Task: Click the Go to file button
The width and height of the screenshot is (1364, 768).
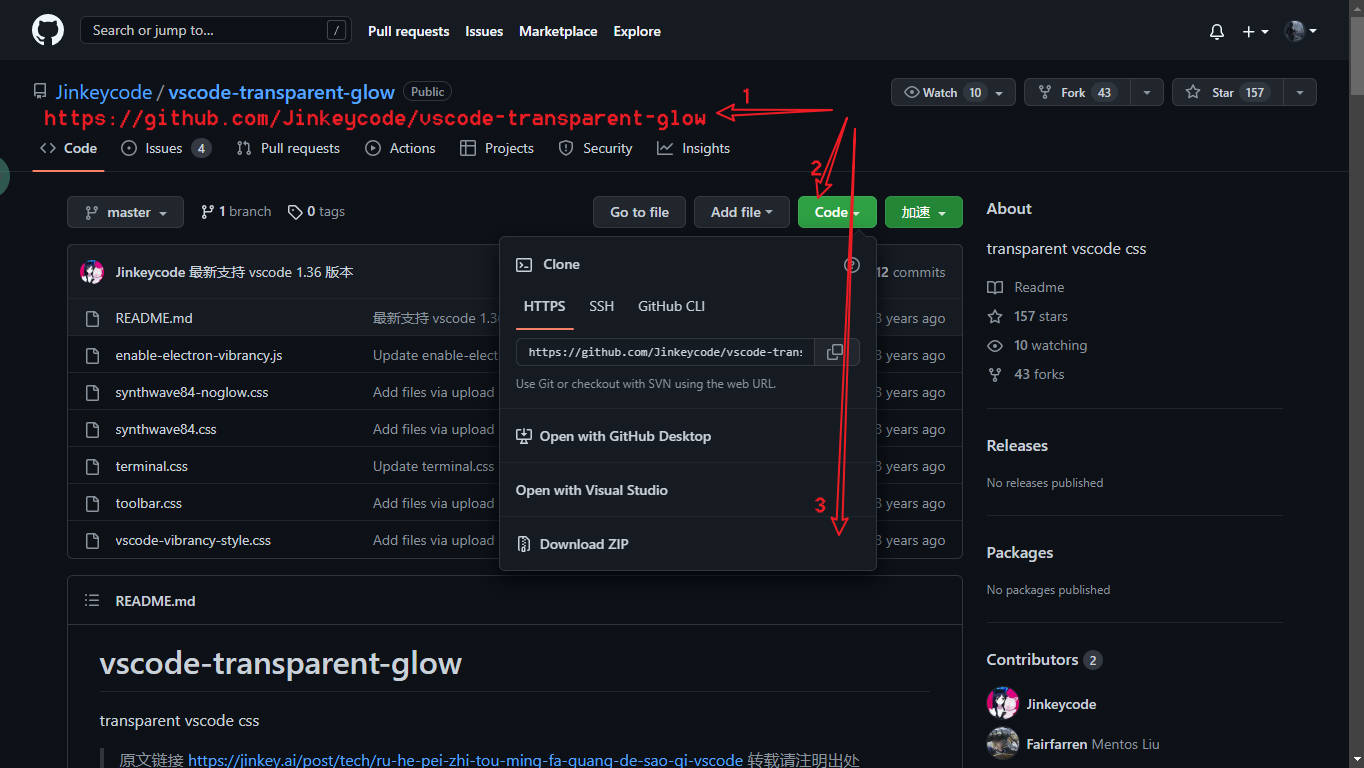Action: click(639, 212)
